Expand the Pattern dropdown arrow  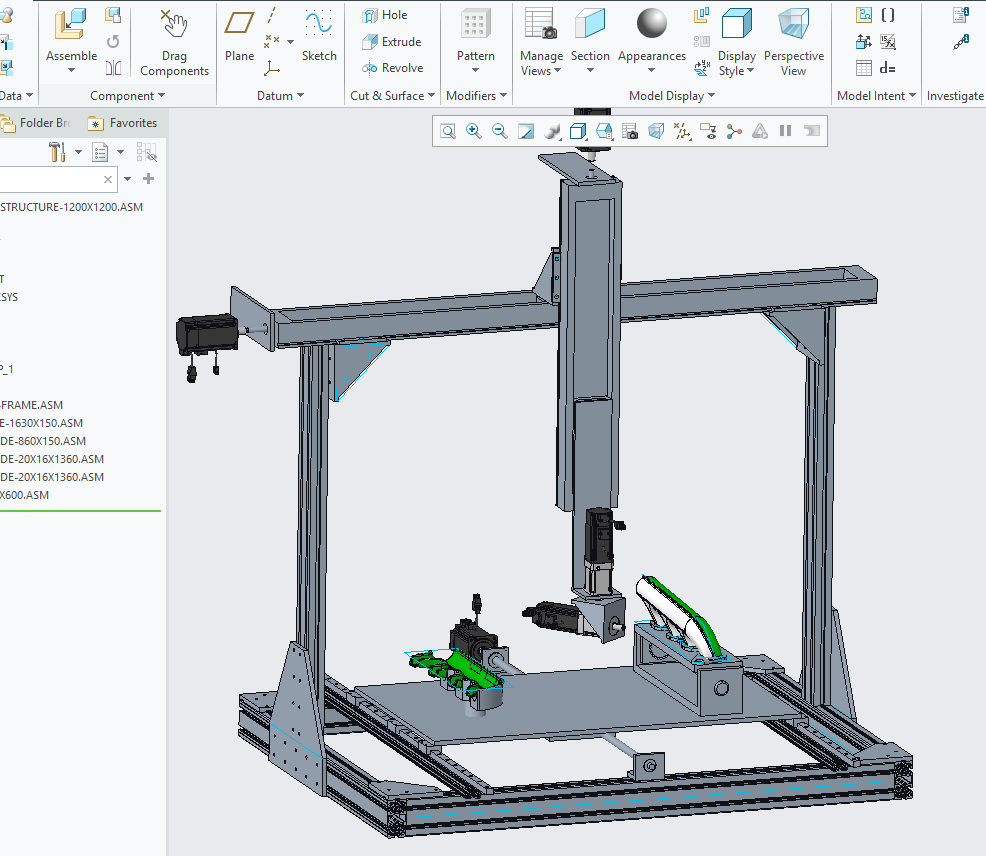476,72
